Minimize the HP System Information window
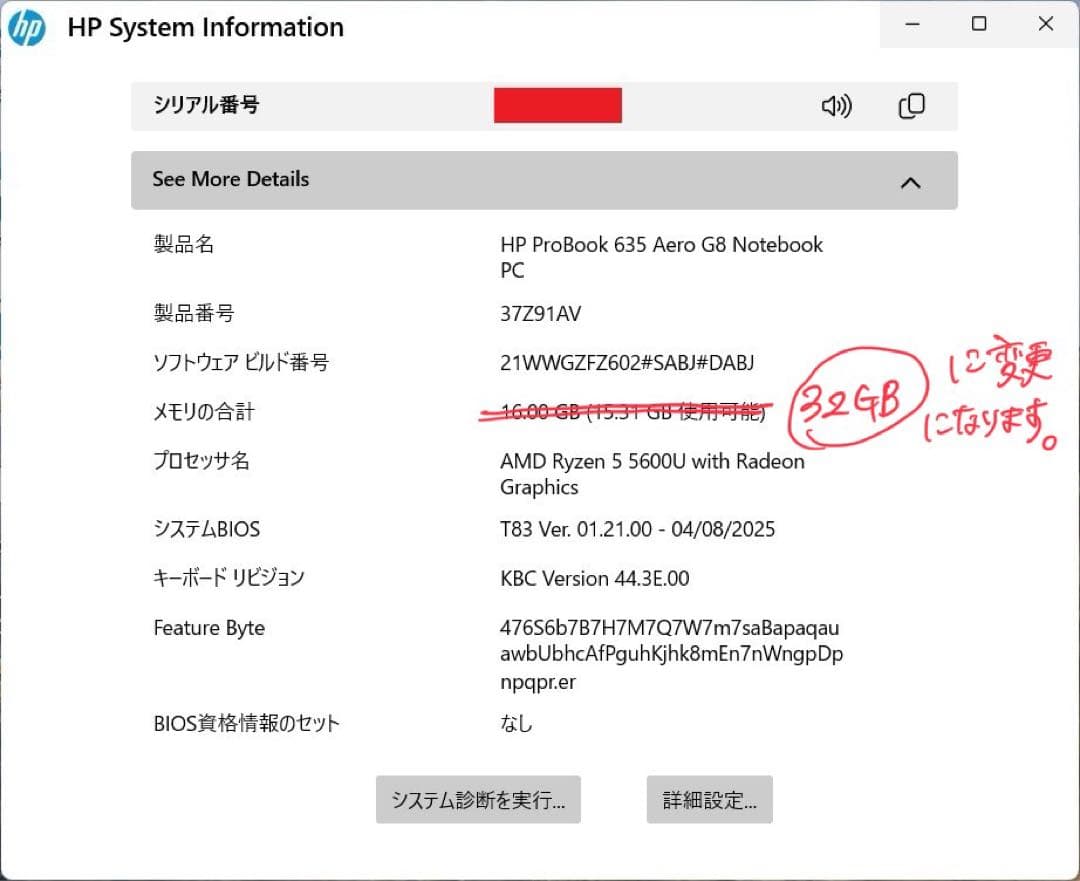This screenshot has width=1080, height=881. coord(912,23)
